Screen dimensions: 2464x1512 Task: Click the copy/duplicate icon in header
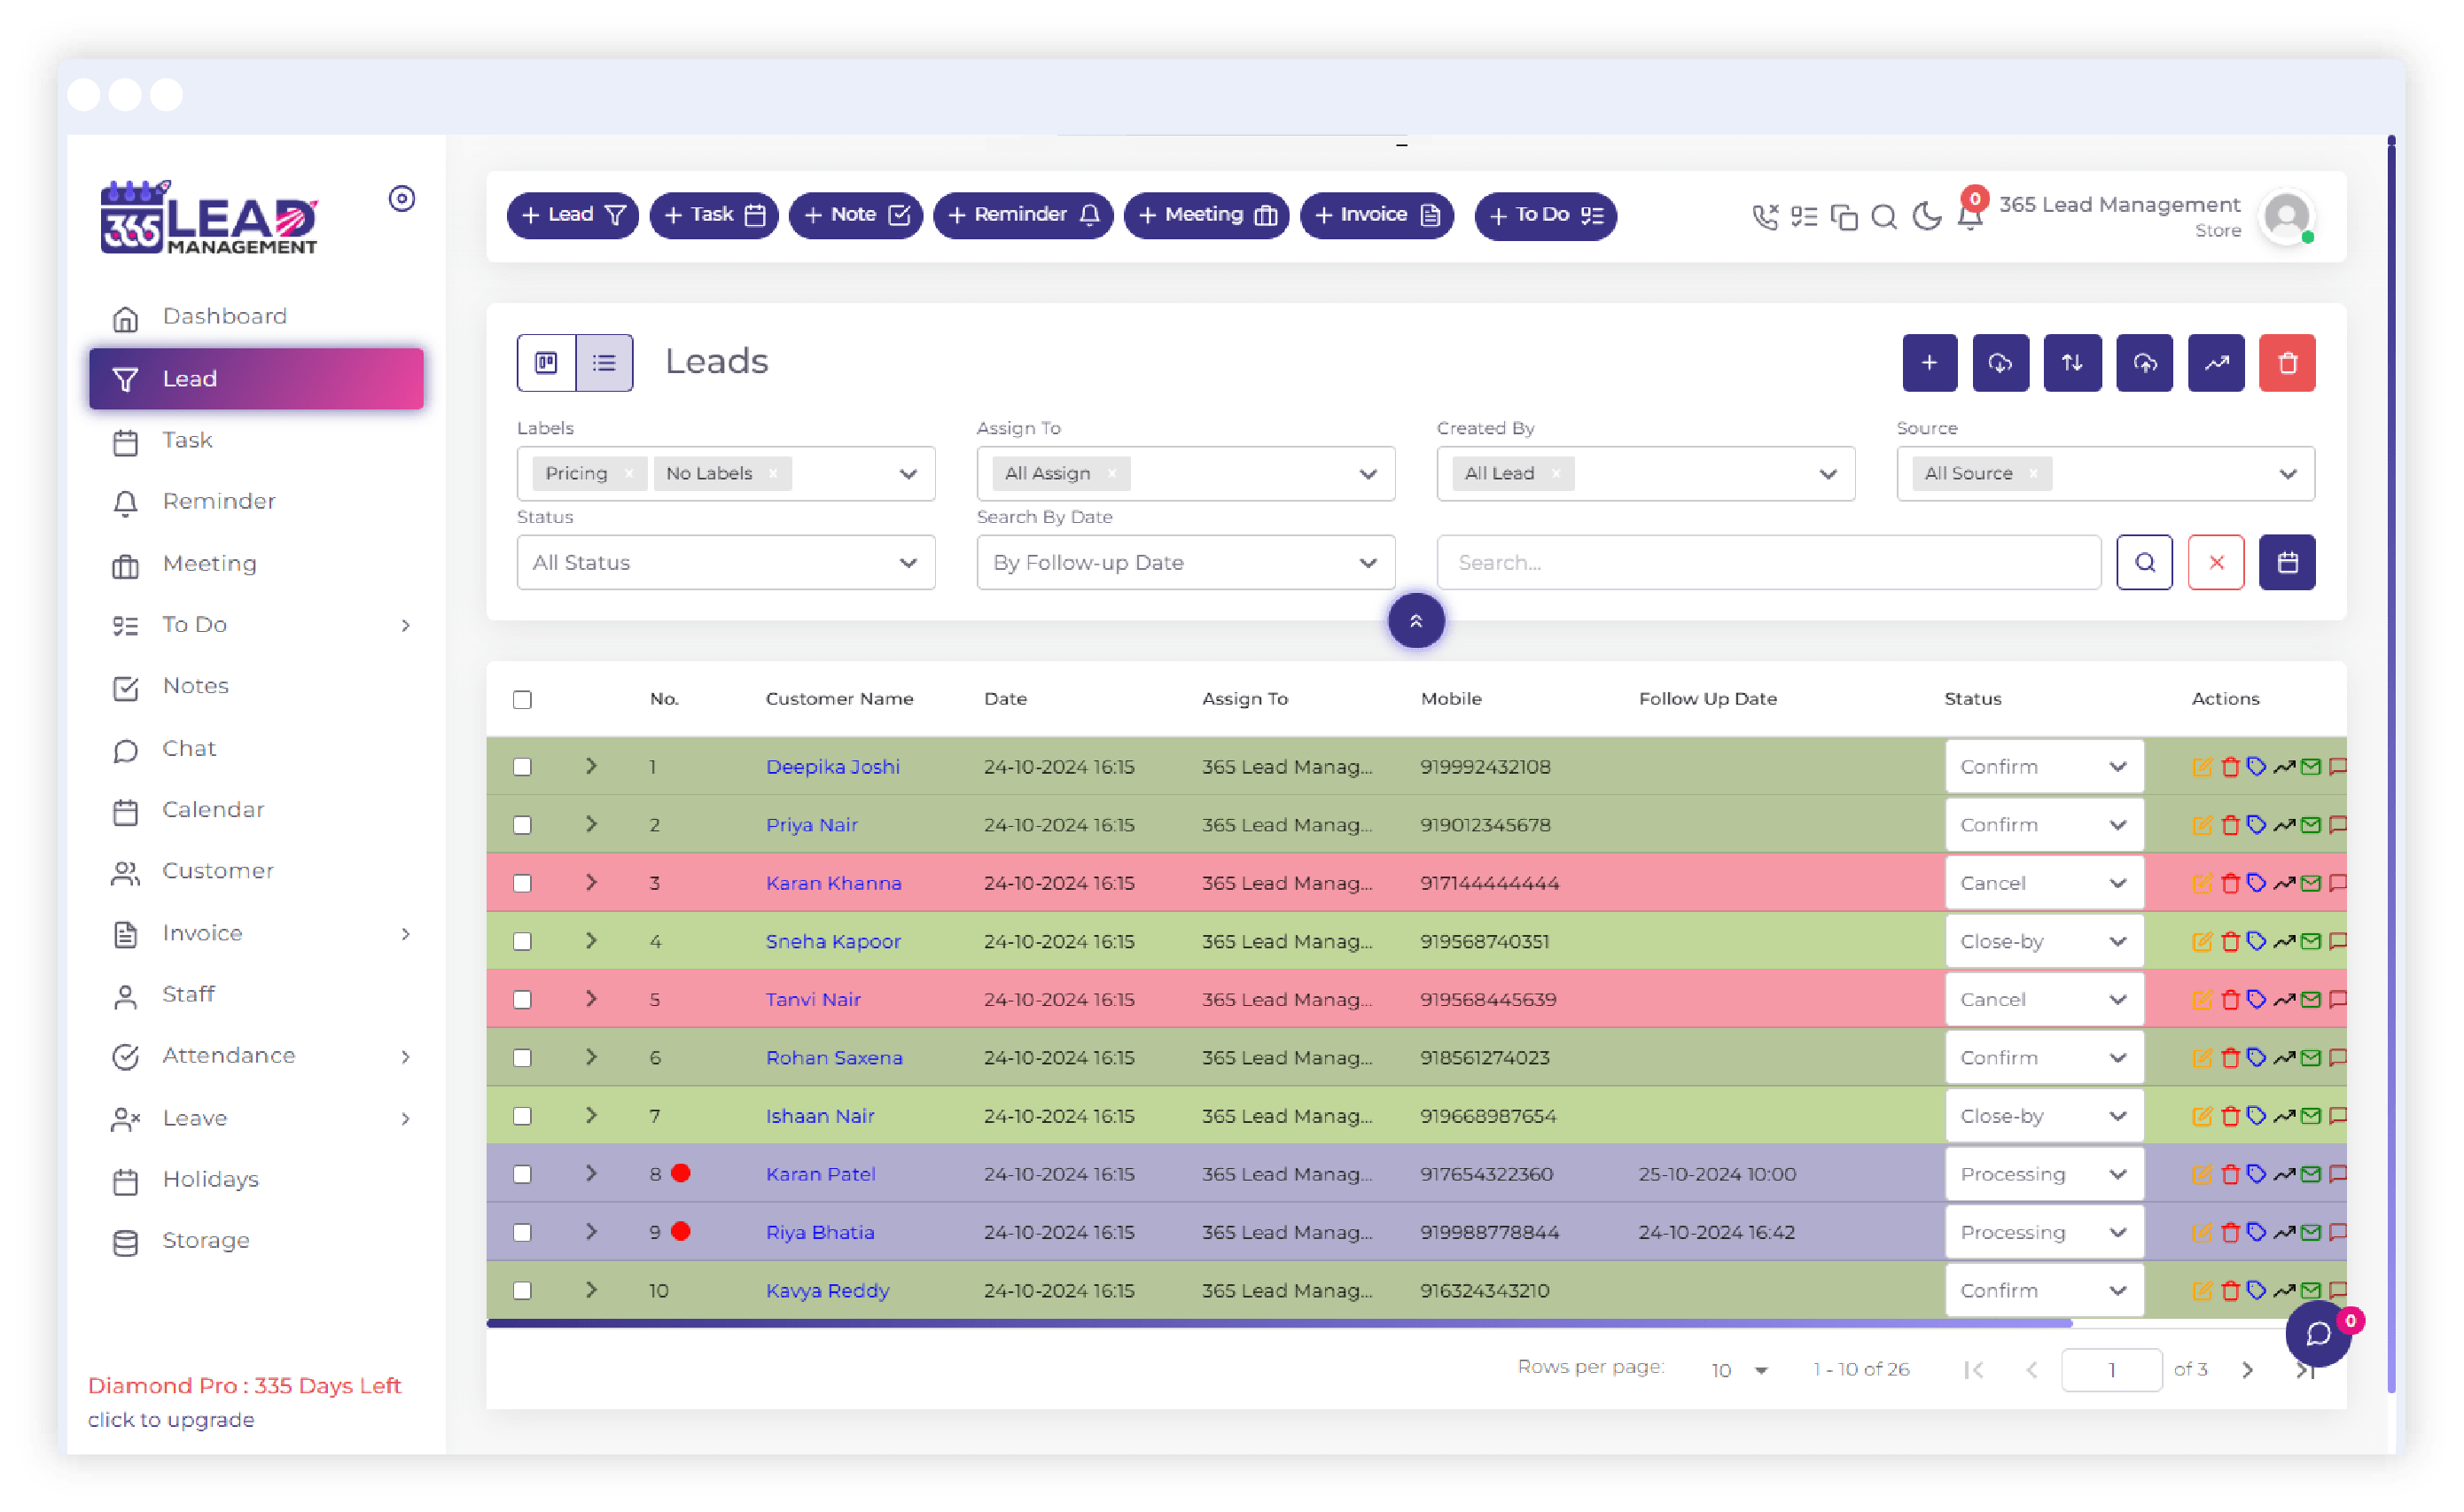coord(1844,217)
